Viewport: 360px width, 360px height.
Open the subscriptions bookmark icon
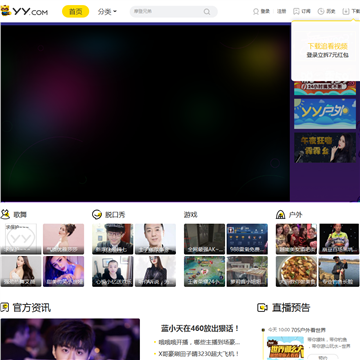[296, 12]
